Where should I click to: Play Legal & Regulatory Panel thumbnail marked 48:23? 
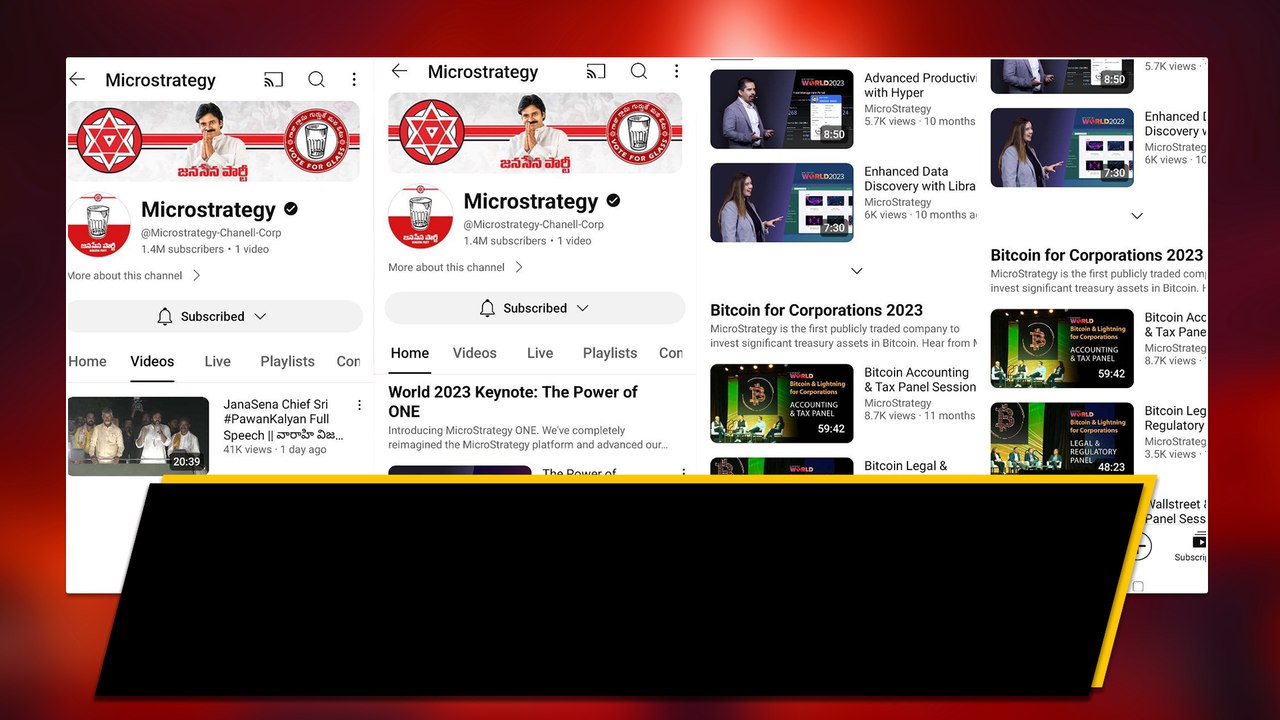tap(1062, 439)
